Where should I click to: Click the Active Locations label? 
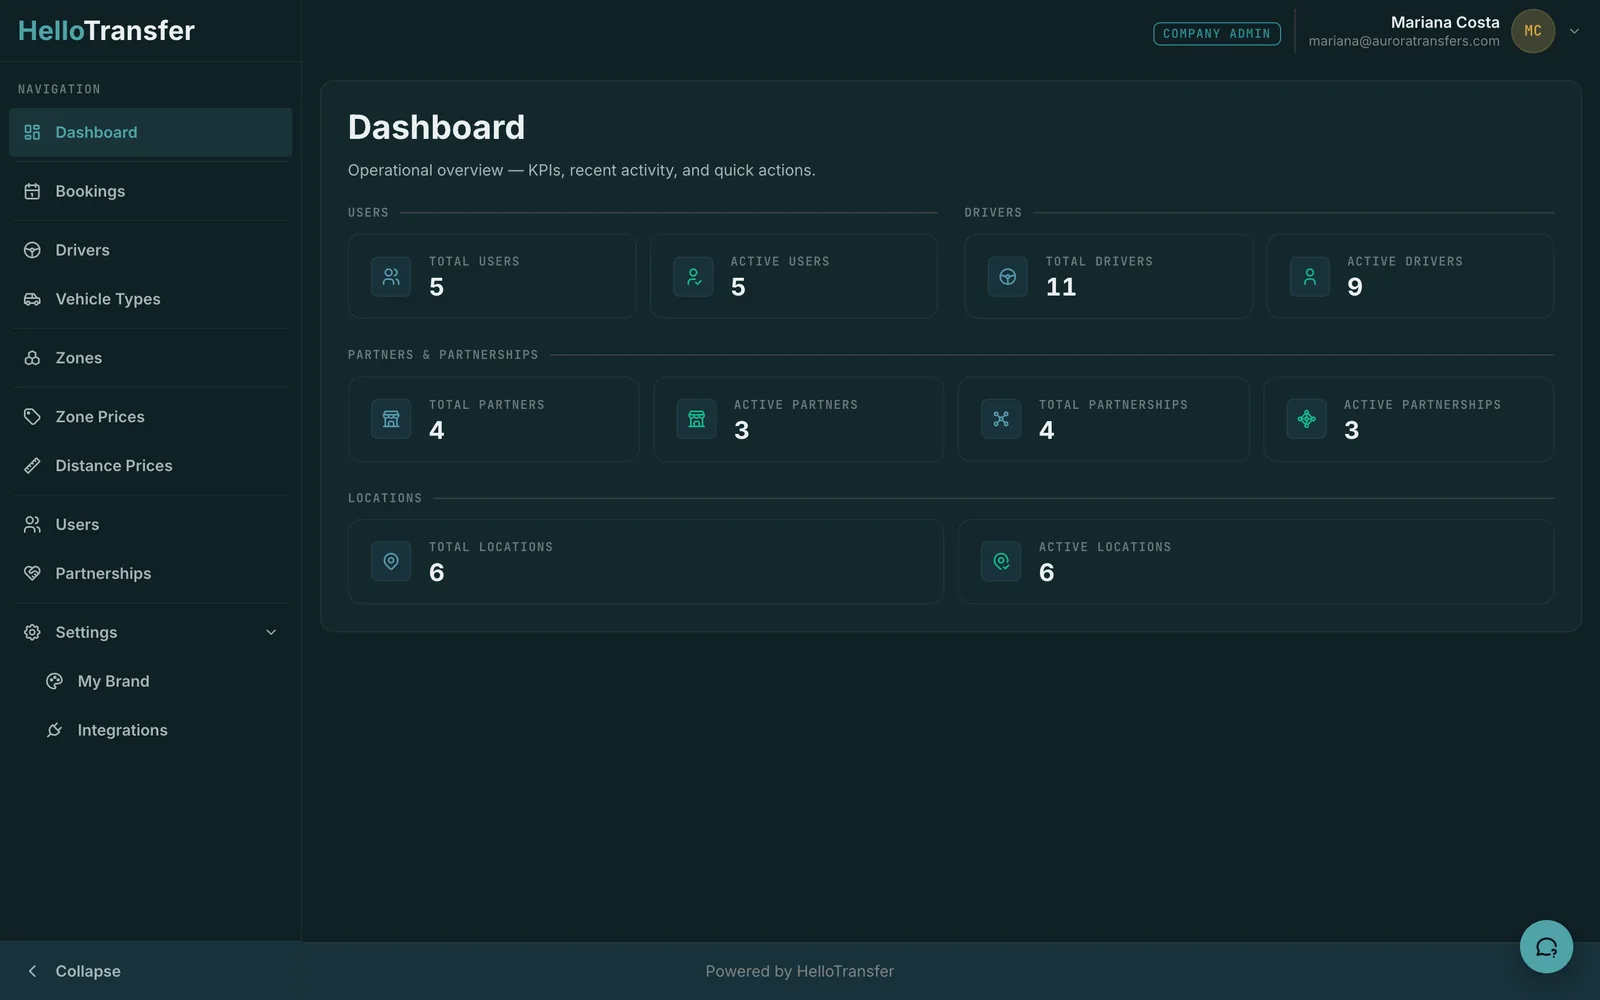1105,547
